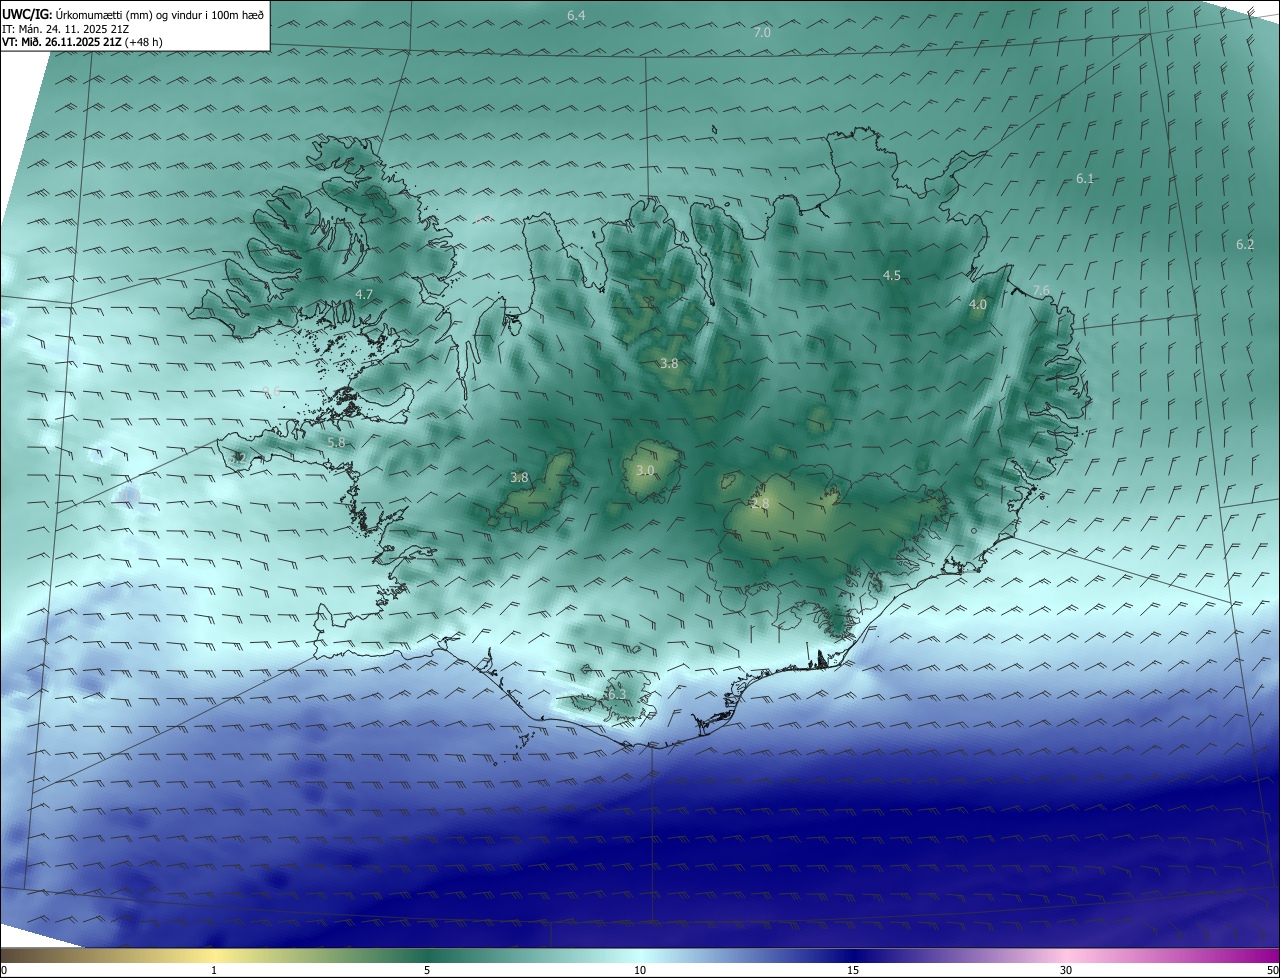Click the 6.2 value label

coord(1245,244)
